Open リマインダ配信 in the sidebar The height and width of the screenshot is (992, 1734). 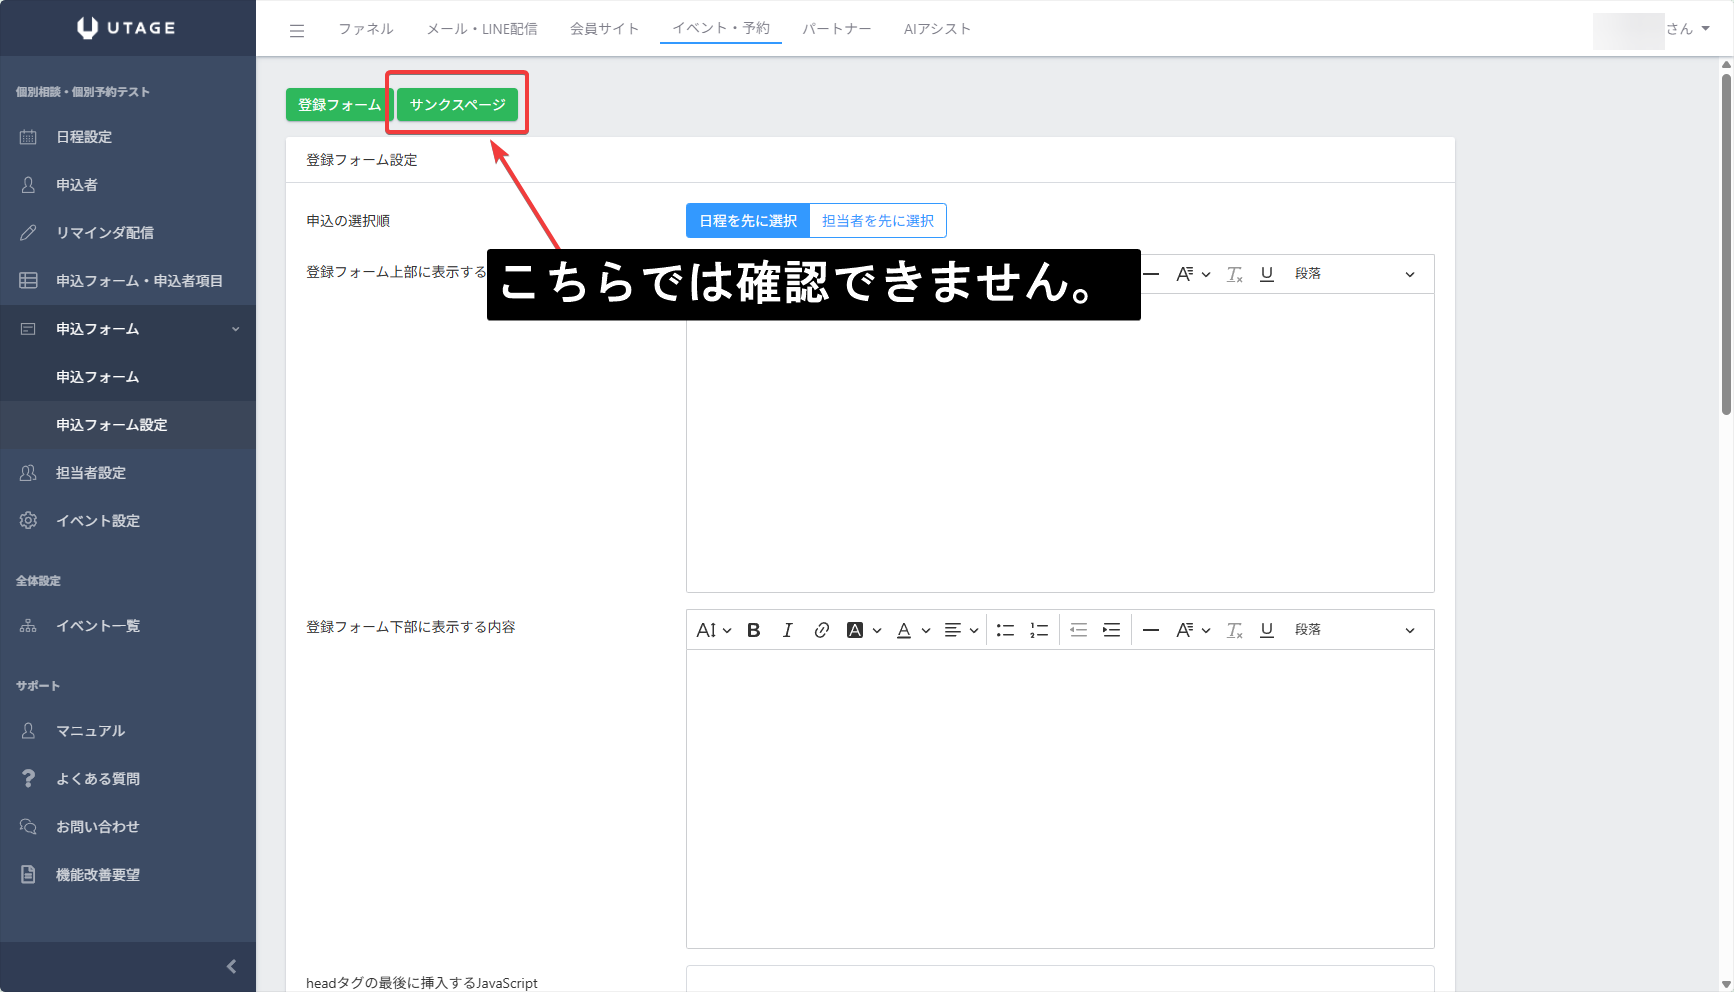pyautogui.click(x=128, y=233)
